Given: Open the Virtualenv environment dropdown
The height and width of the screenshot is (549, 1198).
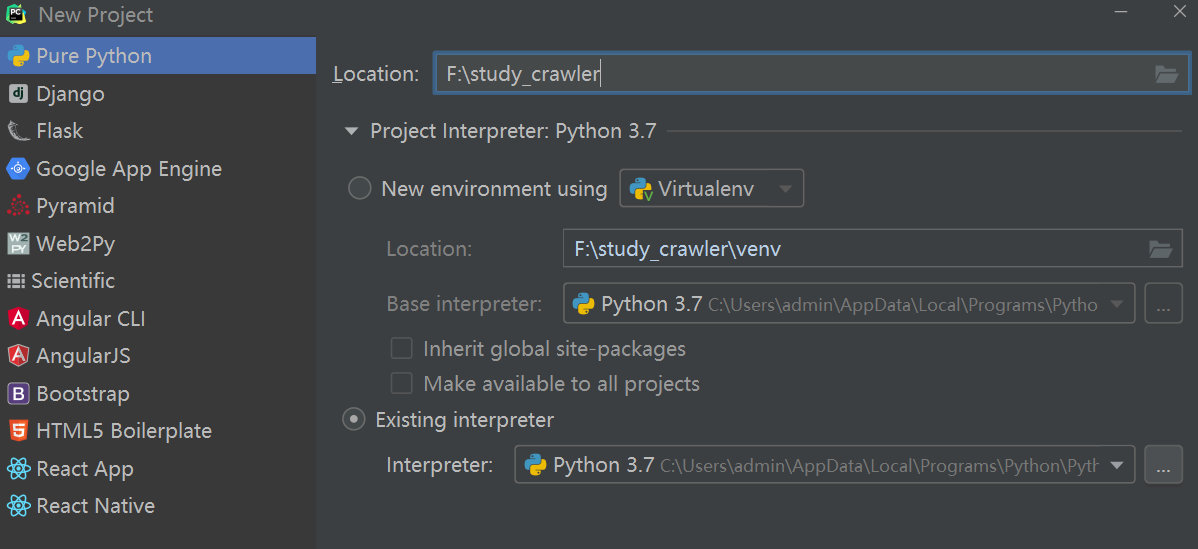Looking at the screenshot, I should [x=712, y=188].
